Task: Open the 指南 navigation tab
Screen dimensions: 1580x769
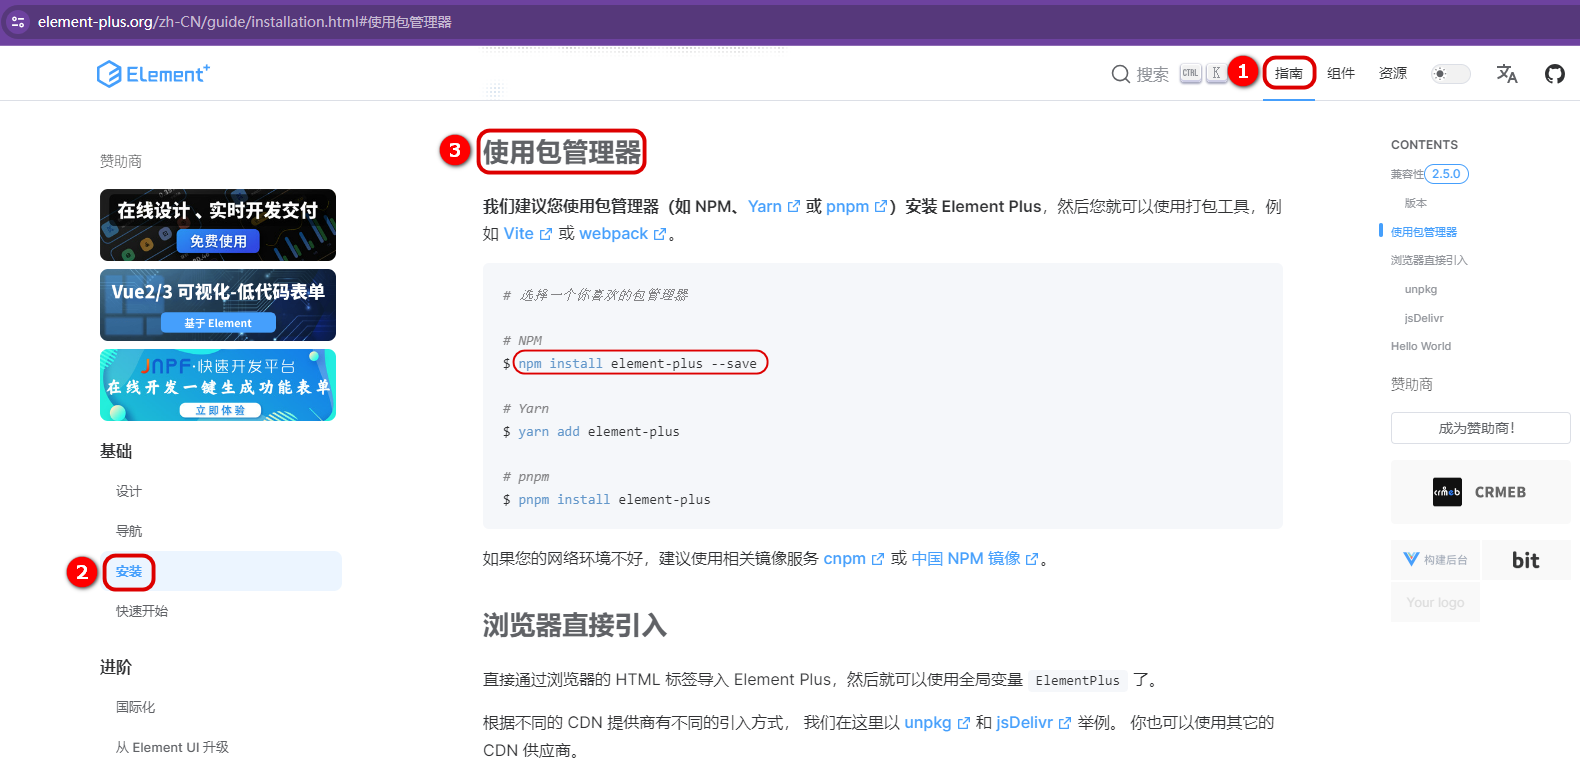Action: pyautogui.click(x=1289, y=73)
